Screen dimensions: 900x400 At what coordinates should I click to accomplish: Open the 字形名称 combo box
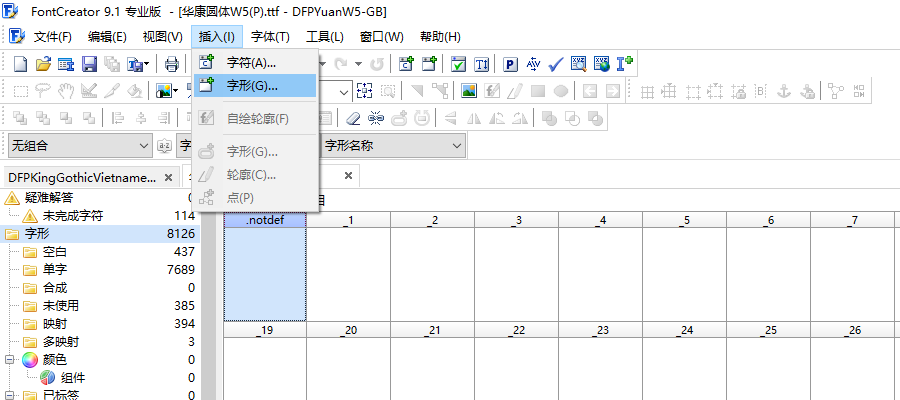point(393,146)
